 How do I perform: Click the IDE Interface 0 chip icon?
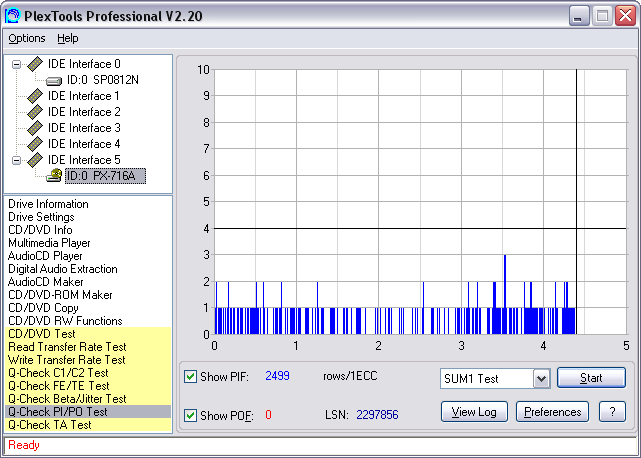[x=35, y=64]
